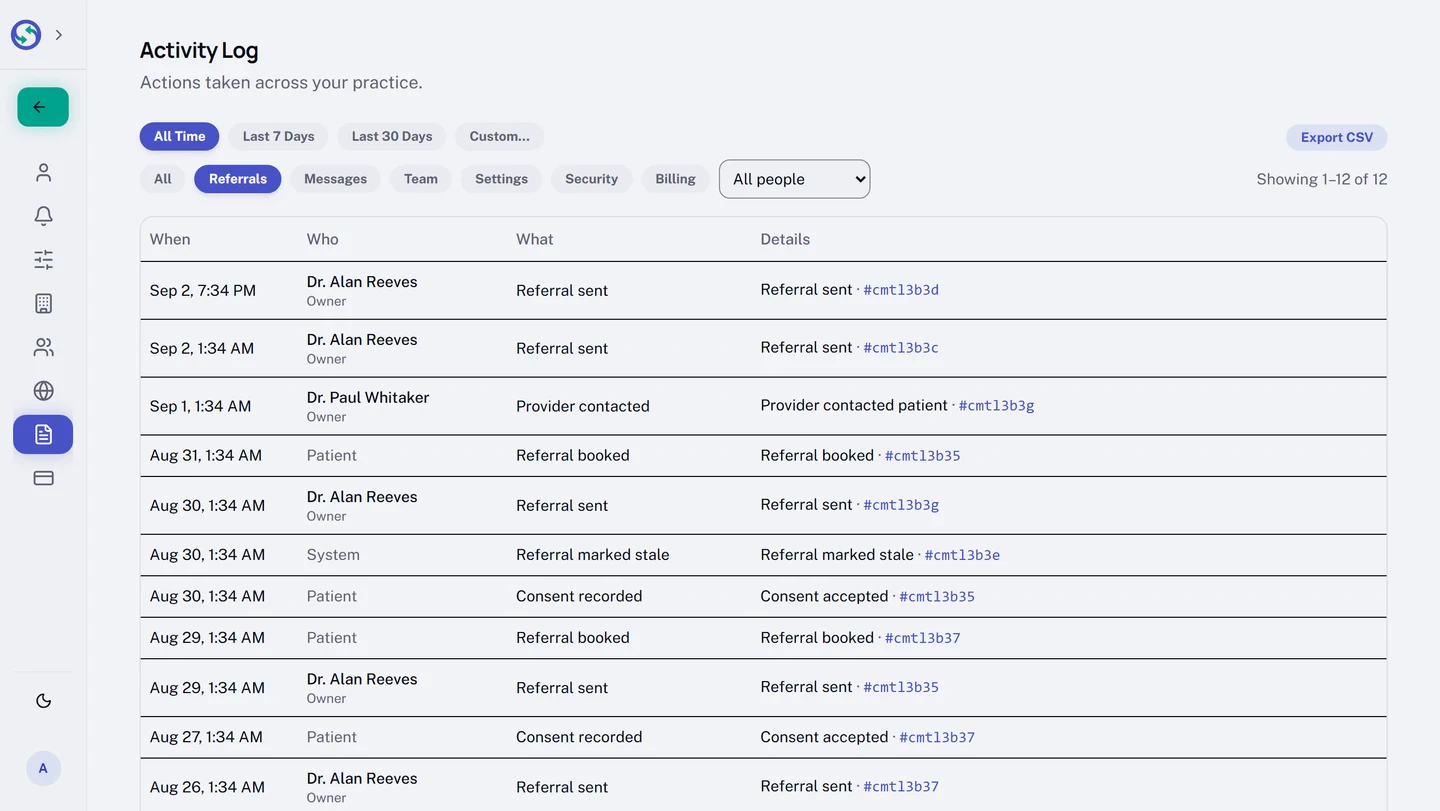Toggle dark mode moon icon
Image resolution: width=1440 pixels, height=811 pixels.
pos(43,701)
